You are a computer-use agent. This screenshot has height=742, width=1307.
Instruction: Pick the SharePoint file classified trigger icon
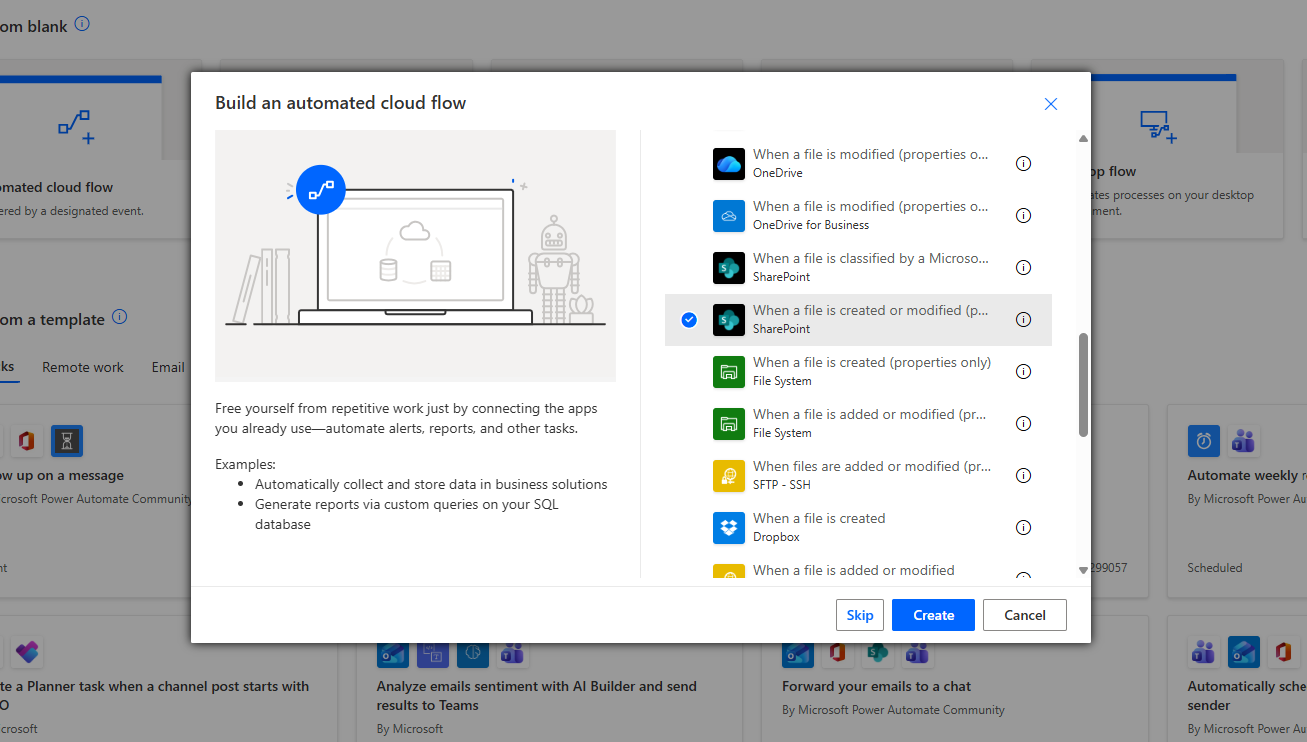click(x=729, y=268)
